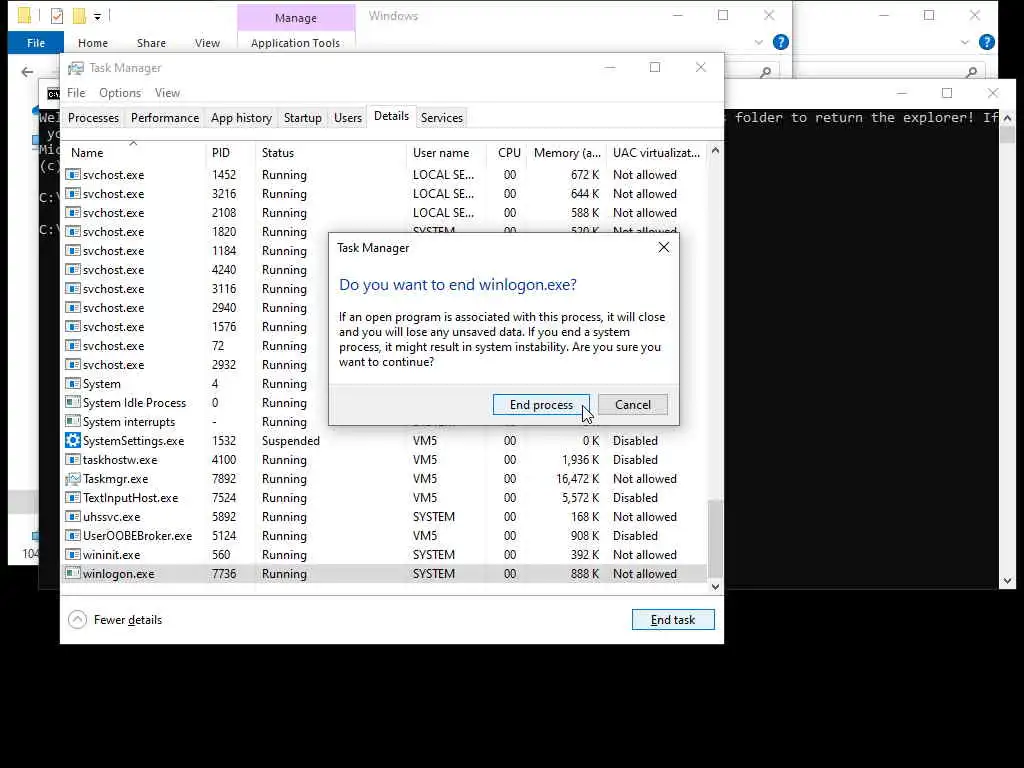
Task: Click the TextInputHost.exe icon
Action: point(73,498)
